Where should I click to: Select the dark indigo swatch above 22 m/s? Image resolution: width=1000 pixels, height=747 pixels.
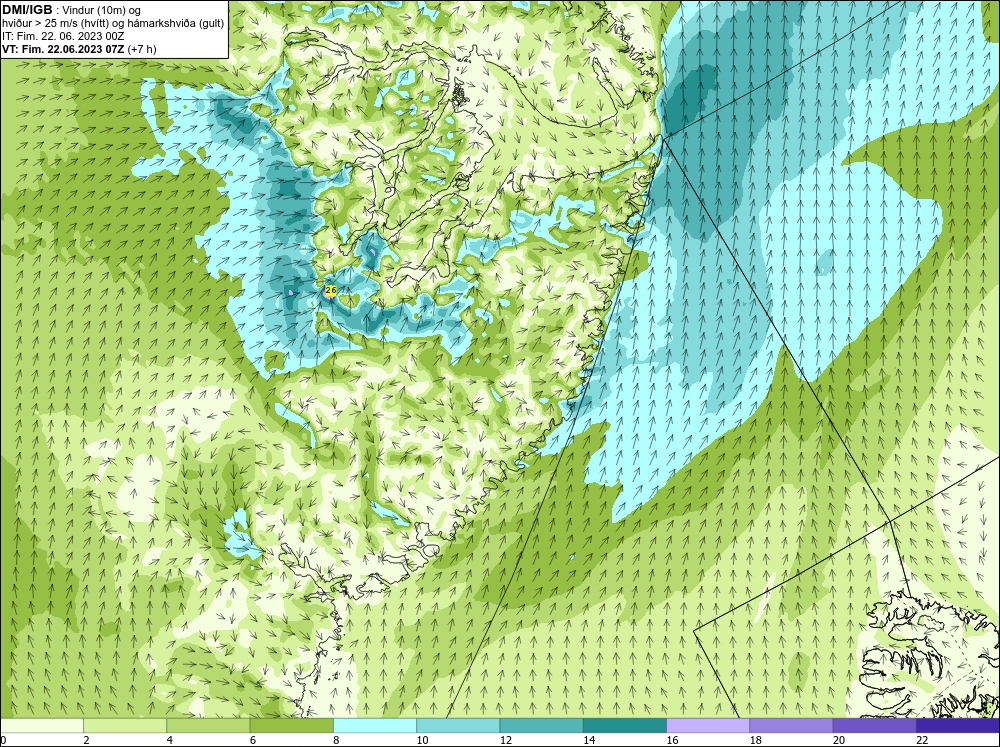pyautogui.click(x=958, y=725)
